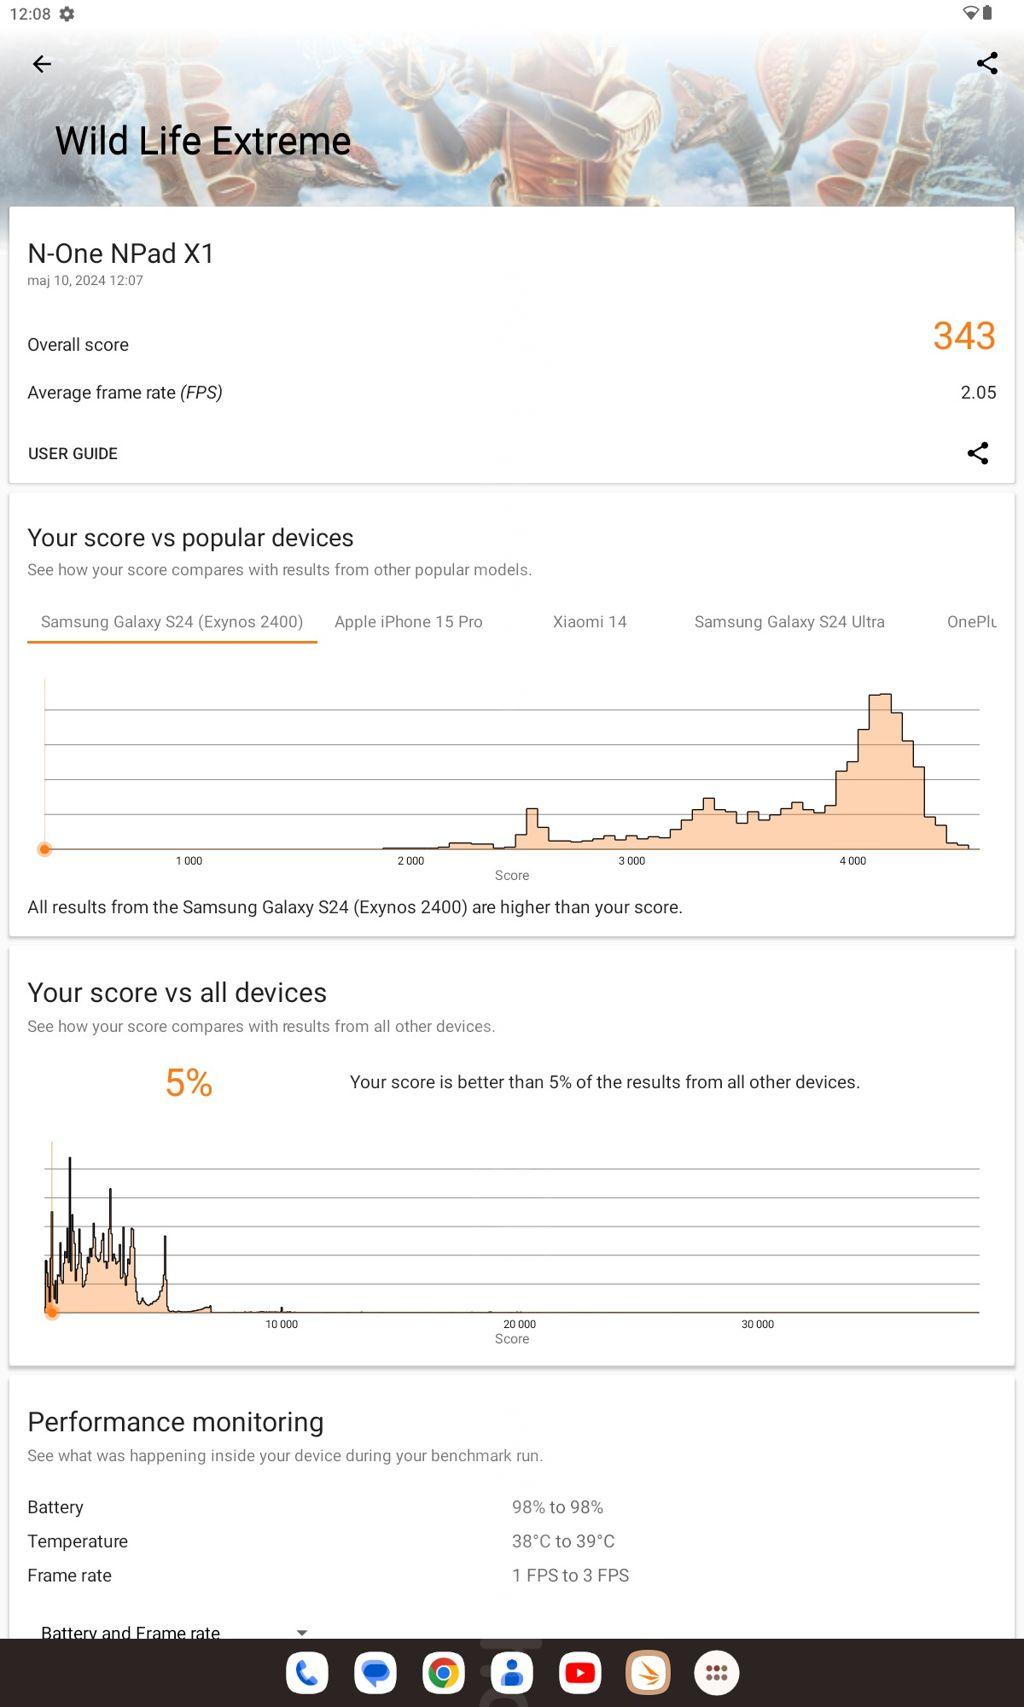Launch Chrome from the dock

click(x=443, y=1673)
